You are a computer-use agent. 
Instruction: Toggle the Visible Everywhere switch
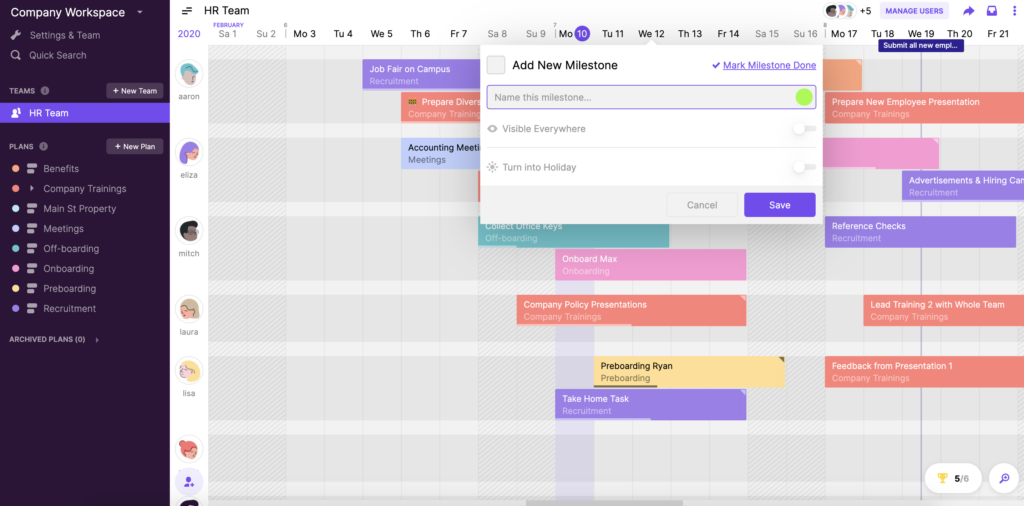(804, 129)
